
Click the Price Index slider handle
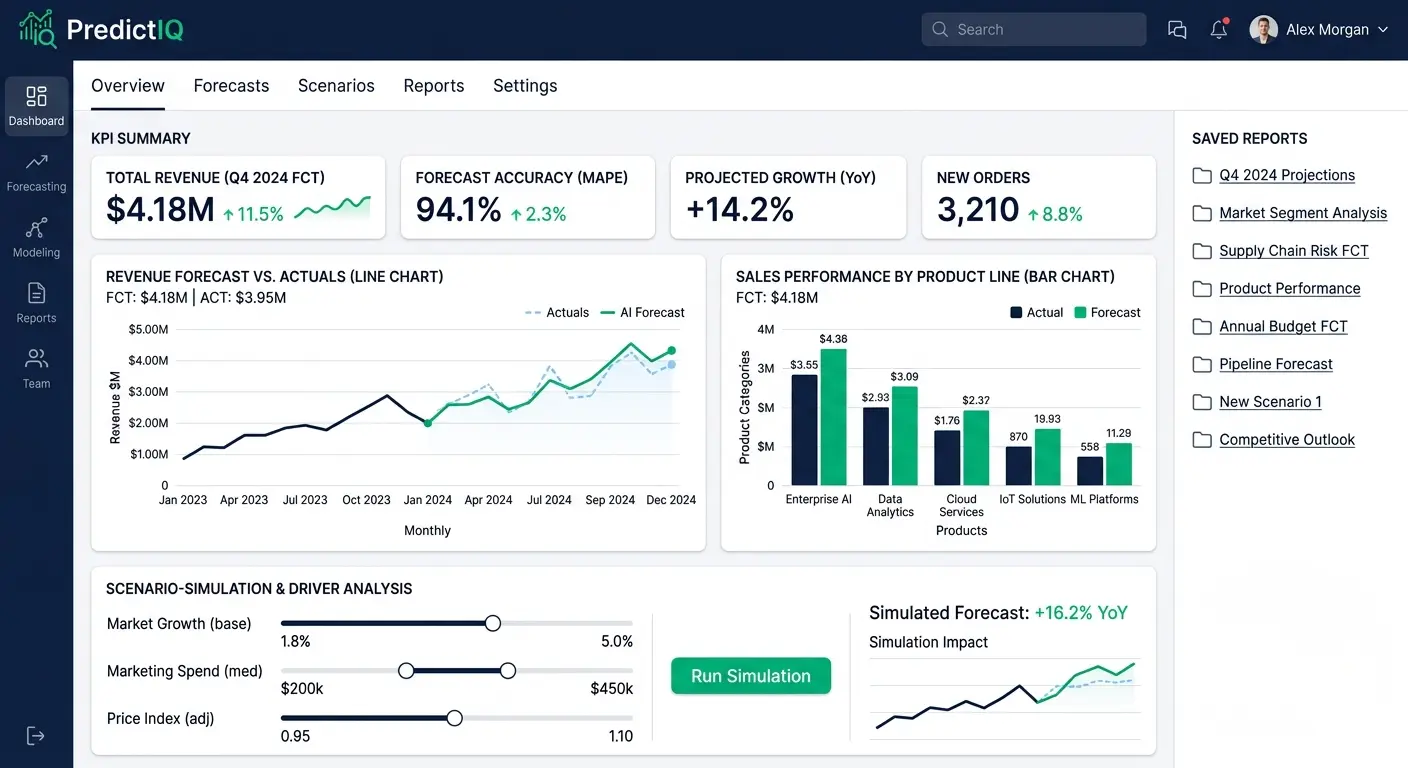point(455,718)
